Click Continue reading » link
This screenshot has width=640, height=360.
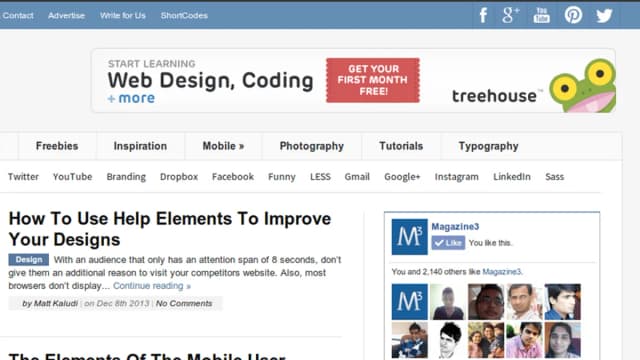tap(152, 286)
